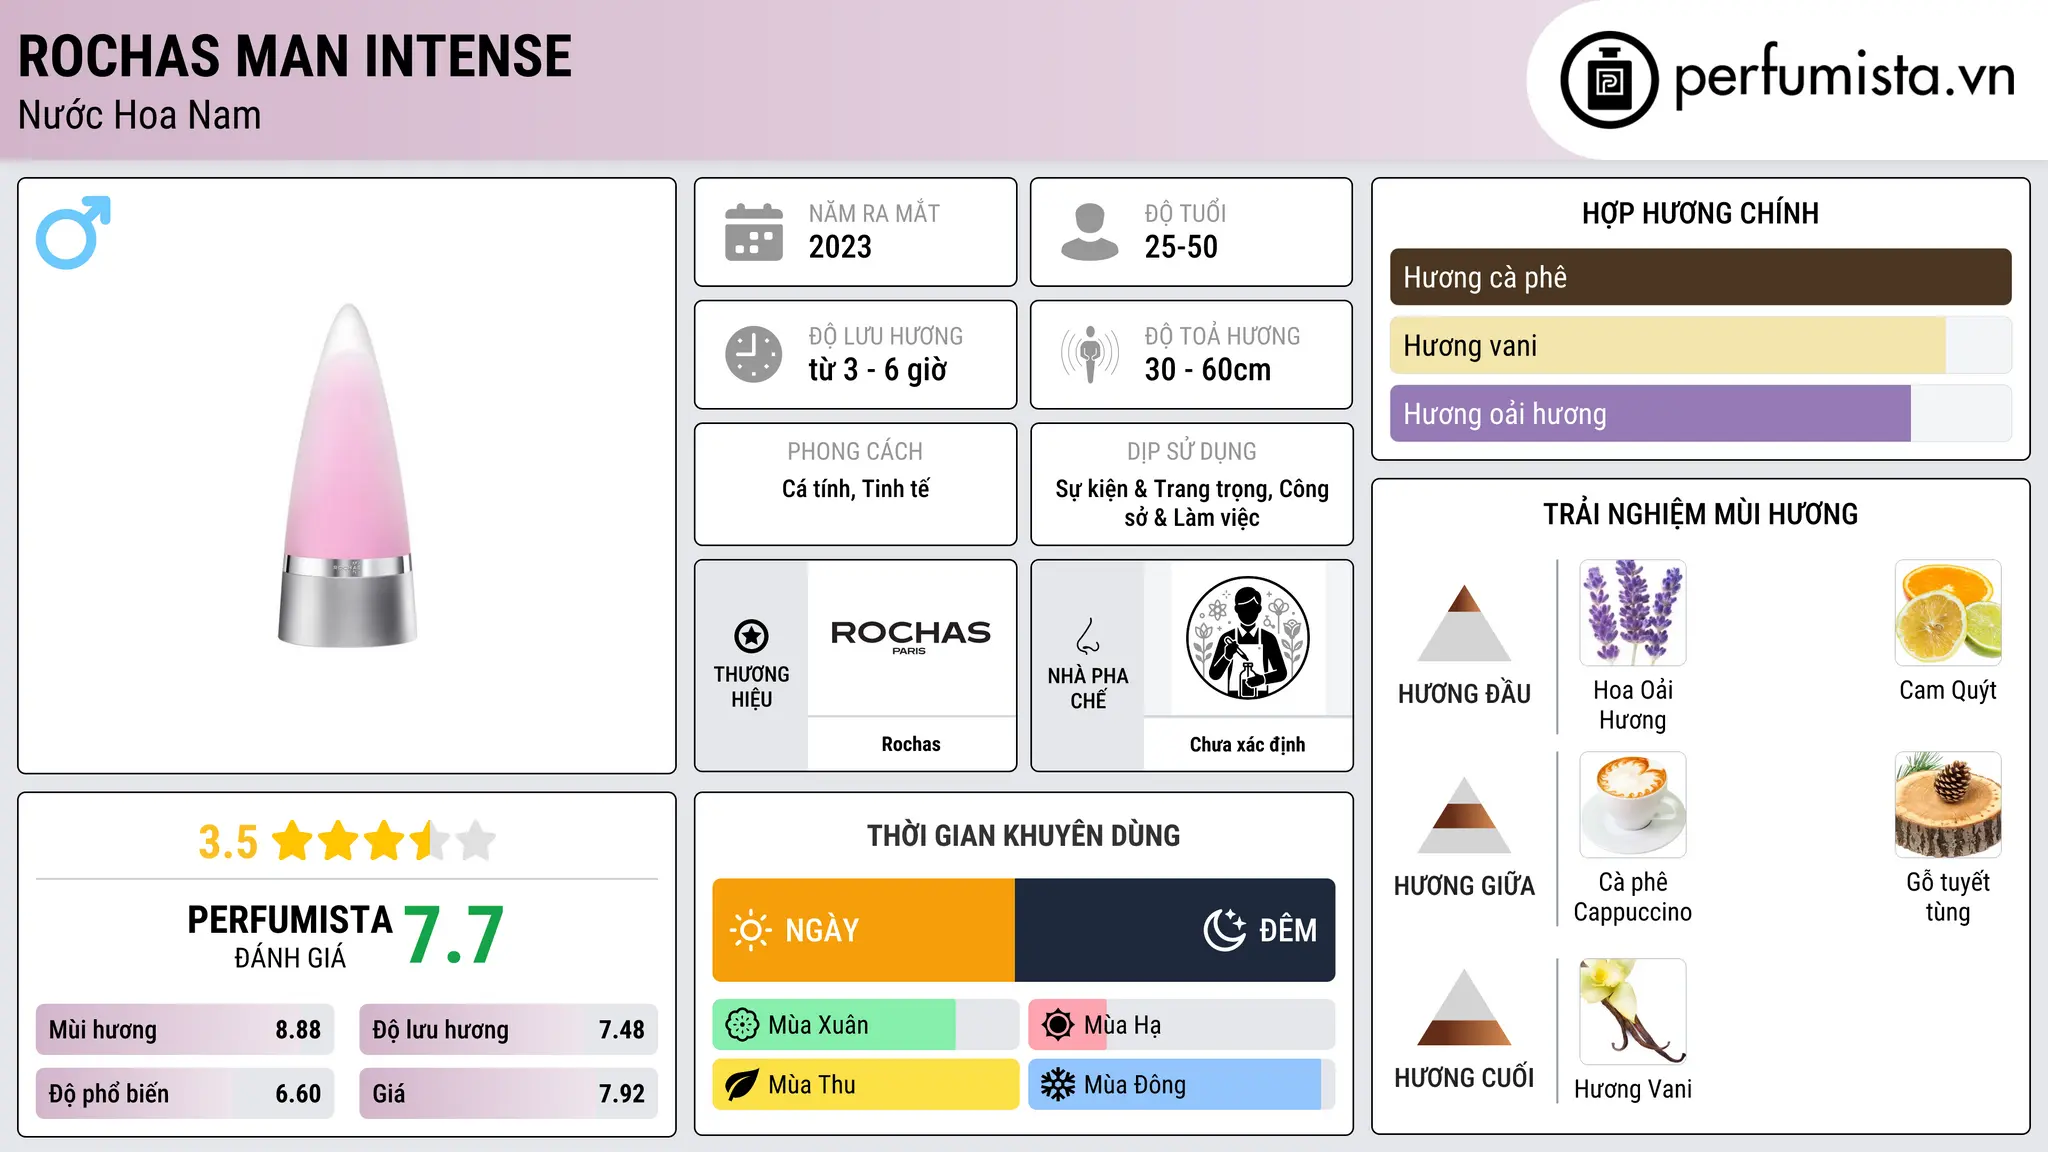The height and width of the screenshot is (1152, 2048).
Task: Click the HỢP HƯƠNG CHÍNH heading
Action: click(x=1701, y=214)
